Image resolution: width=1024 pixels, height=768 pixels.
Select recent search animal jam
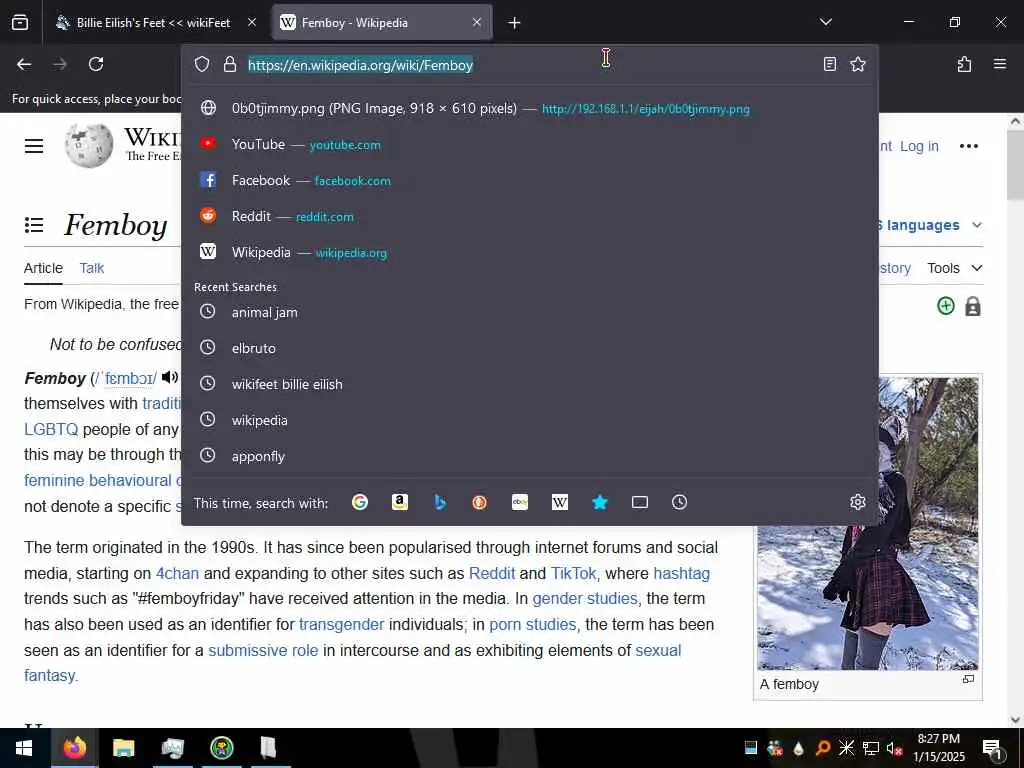pos(529,312)
